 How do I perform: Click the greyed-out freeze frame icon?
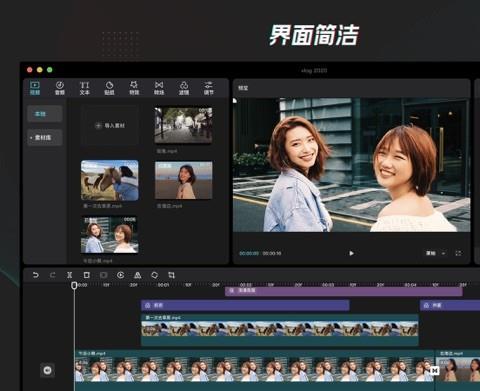point(103,275)
